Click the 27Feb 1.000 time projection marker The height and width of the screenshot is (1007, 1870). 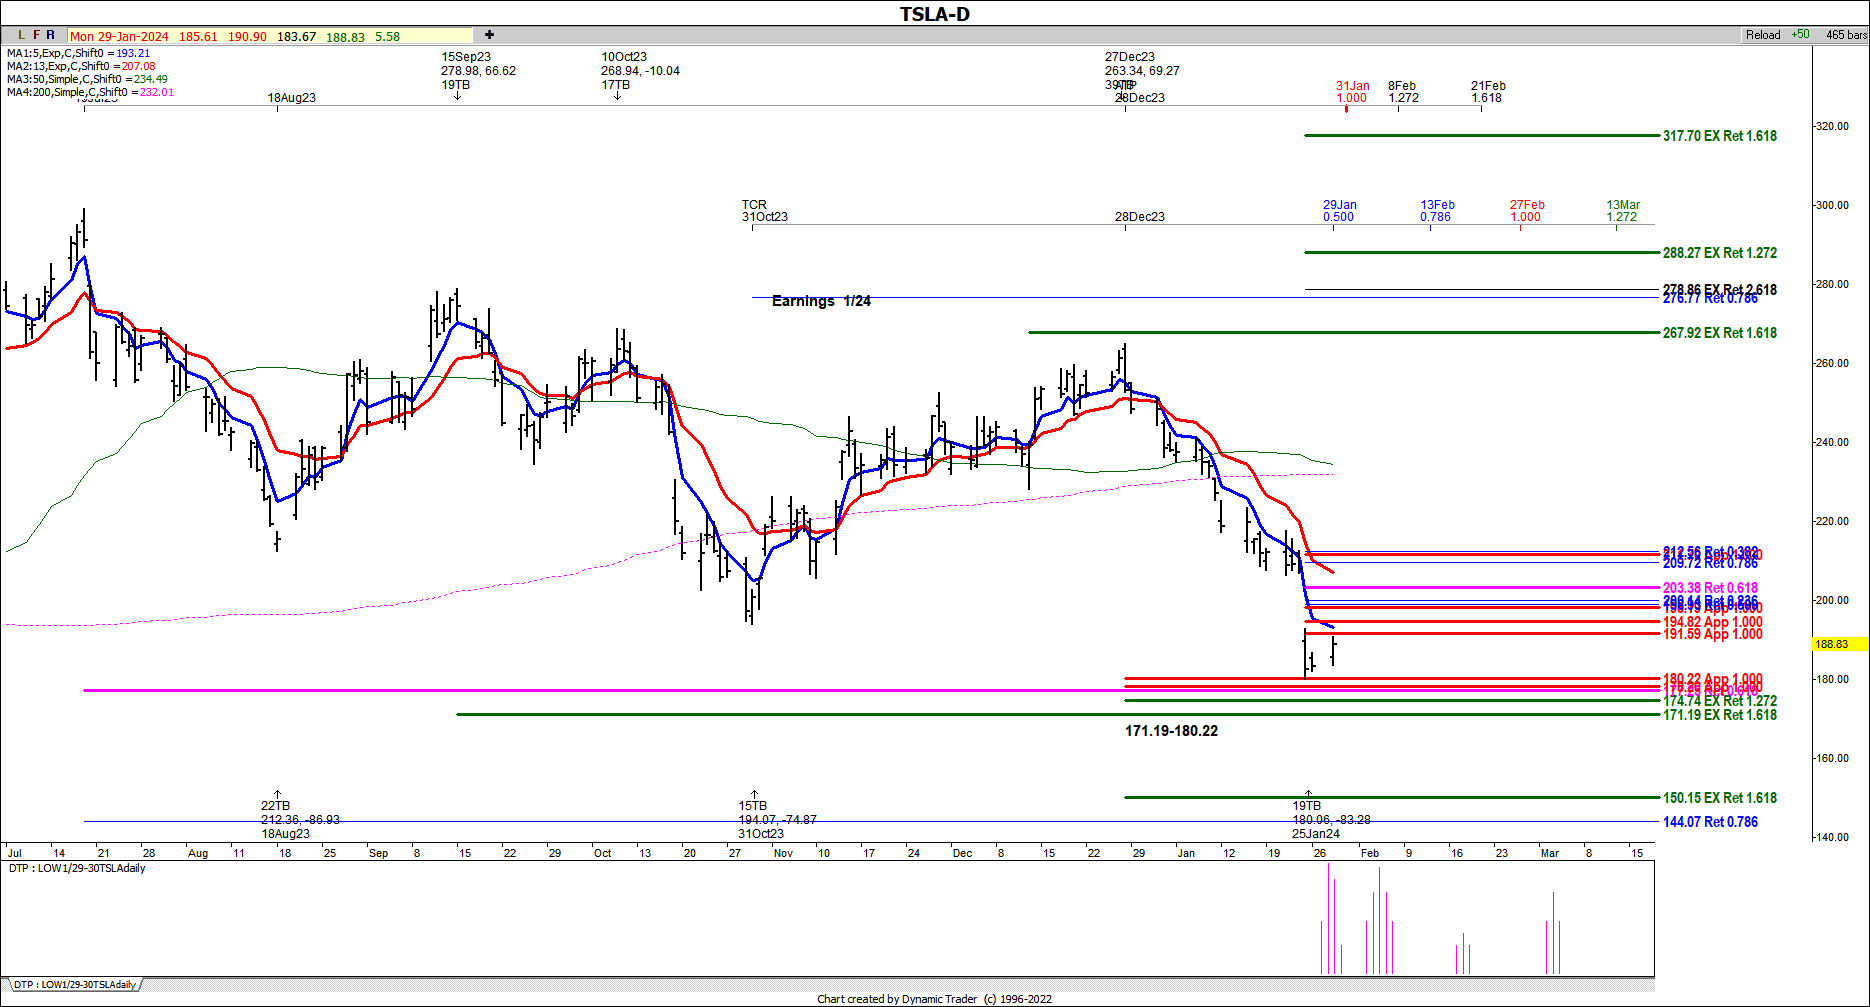pyautogui.click(x=1527, y=211)
